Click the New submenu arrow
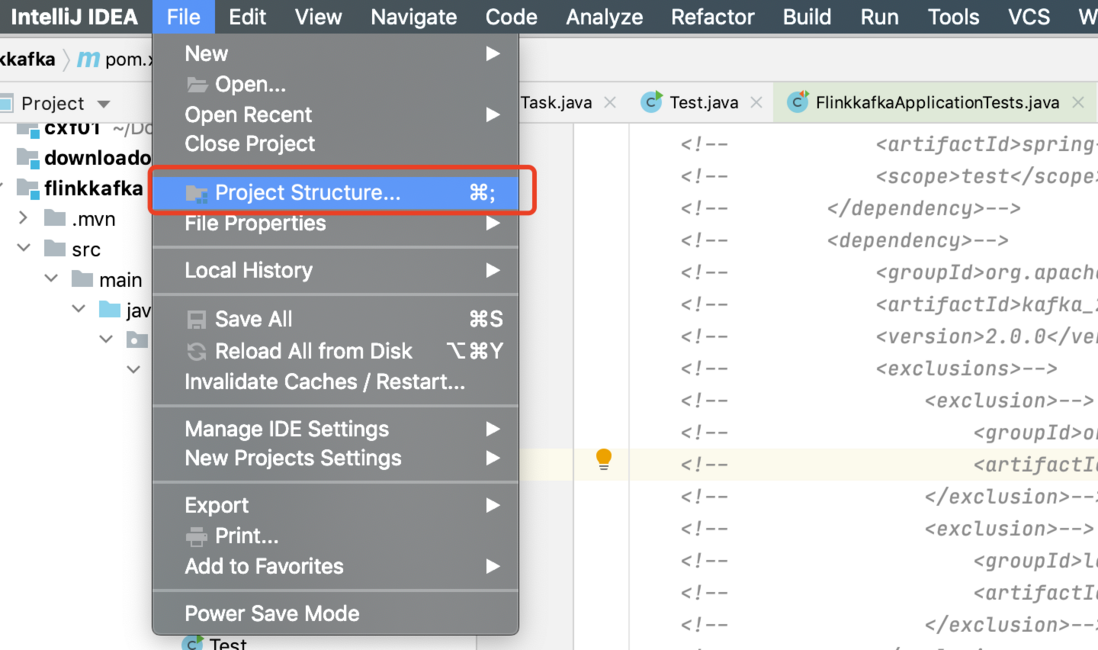 point(493,54)
